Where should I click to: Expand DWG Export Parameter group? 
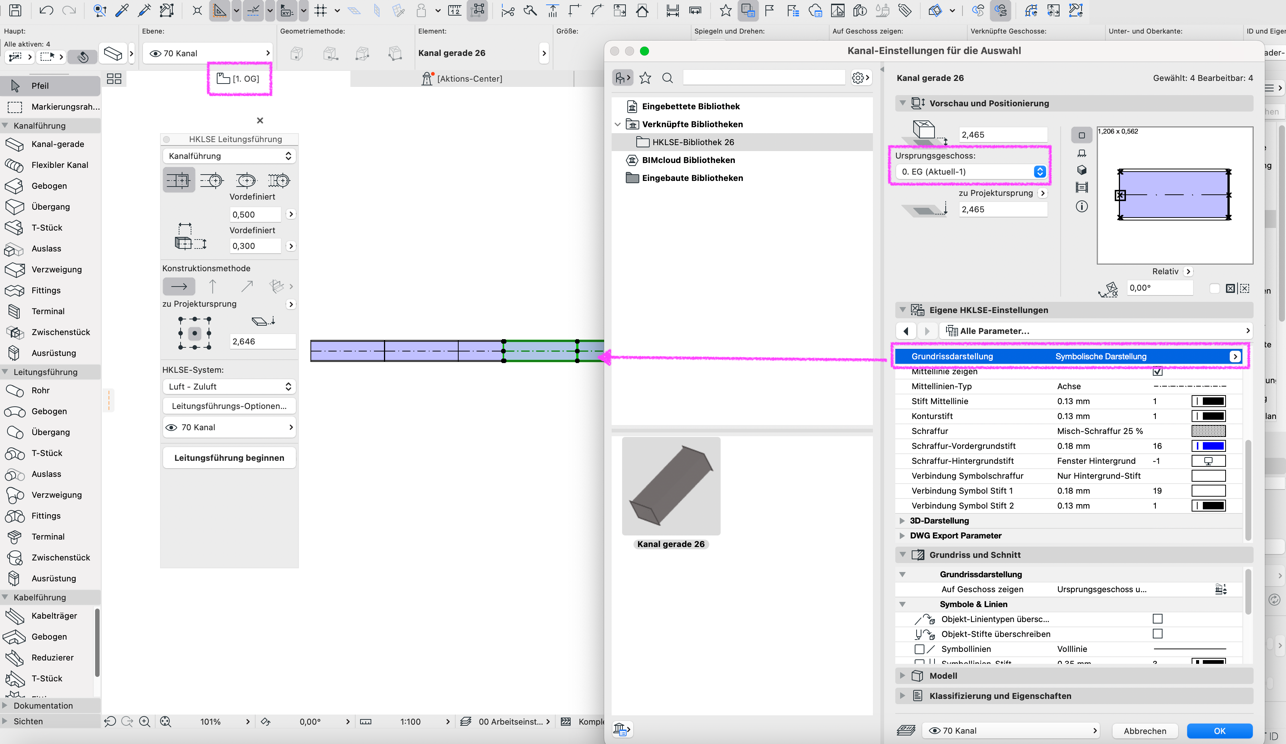(902, 536)
